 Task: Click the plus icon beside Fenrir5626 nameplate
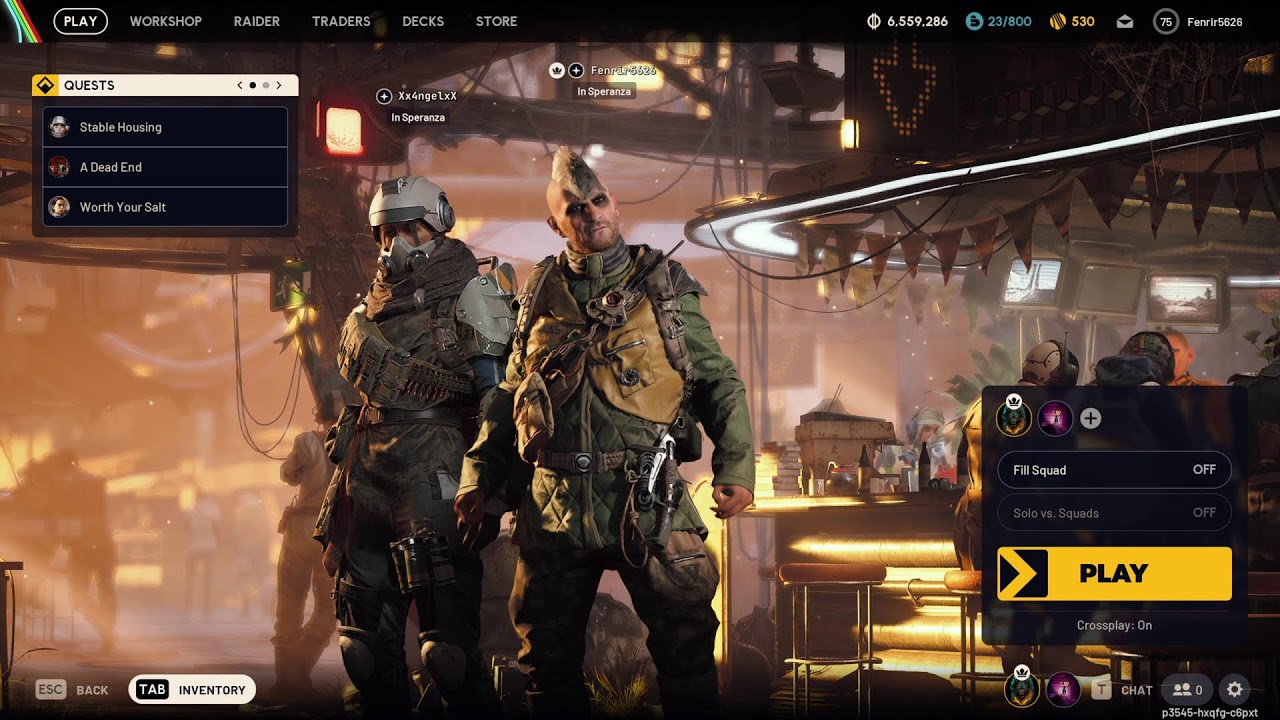[576, 70]
